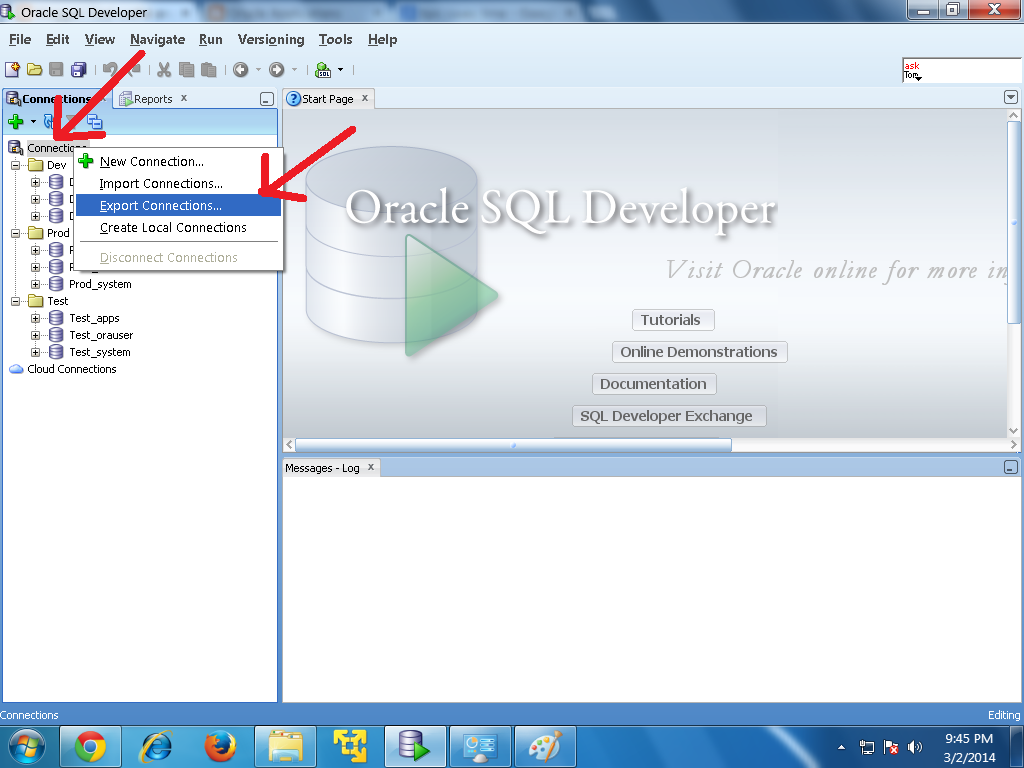Open the editor tab list dropdown
The image size is (1024, 768).
[x=1010, y=97]
